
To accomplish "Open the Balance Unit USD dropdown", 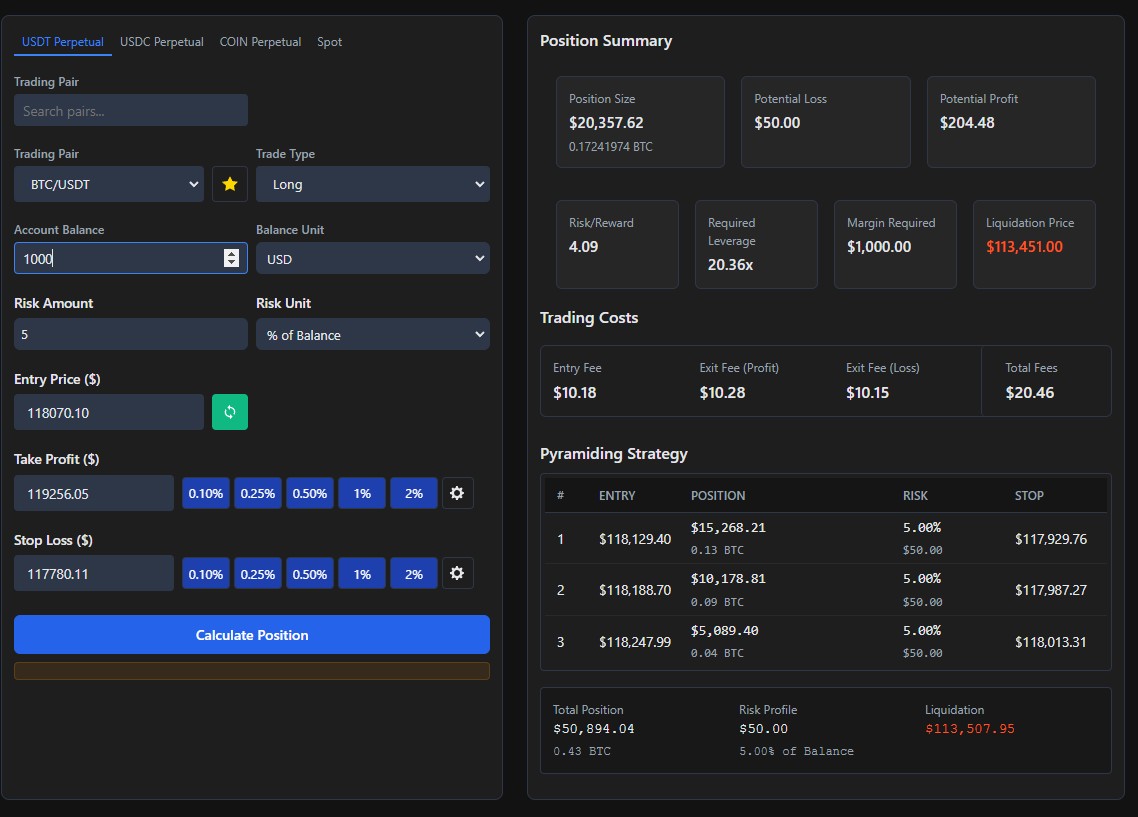I will [372, 258].
